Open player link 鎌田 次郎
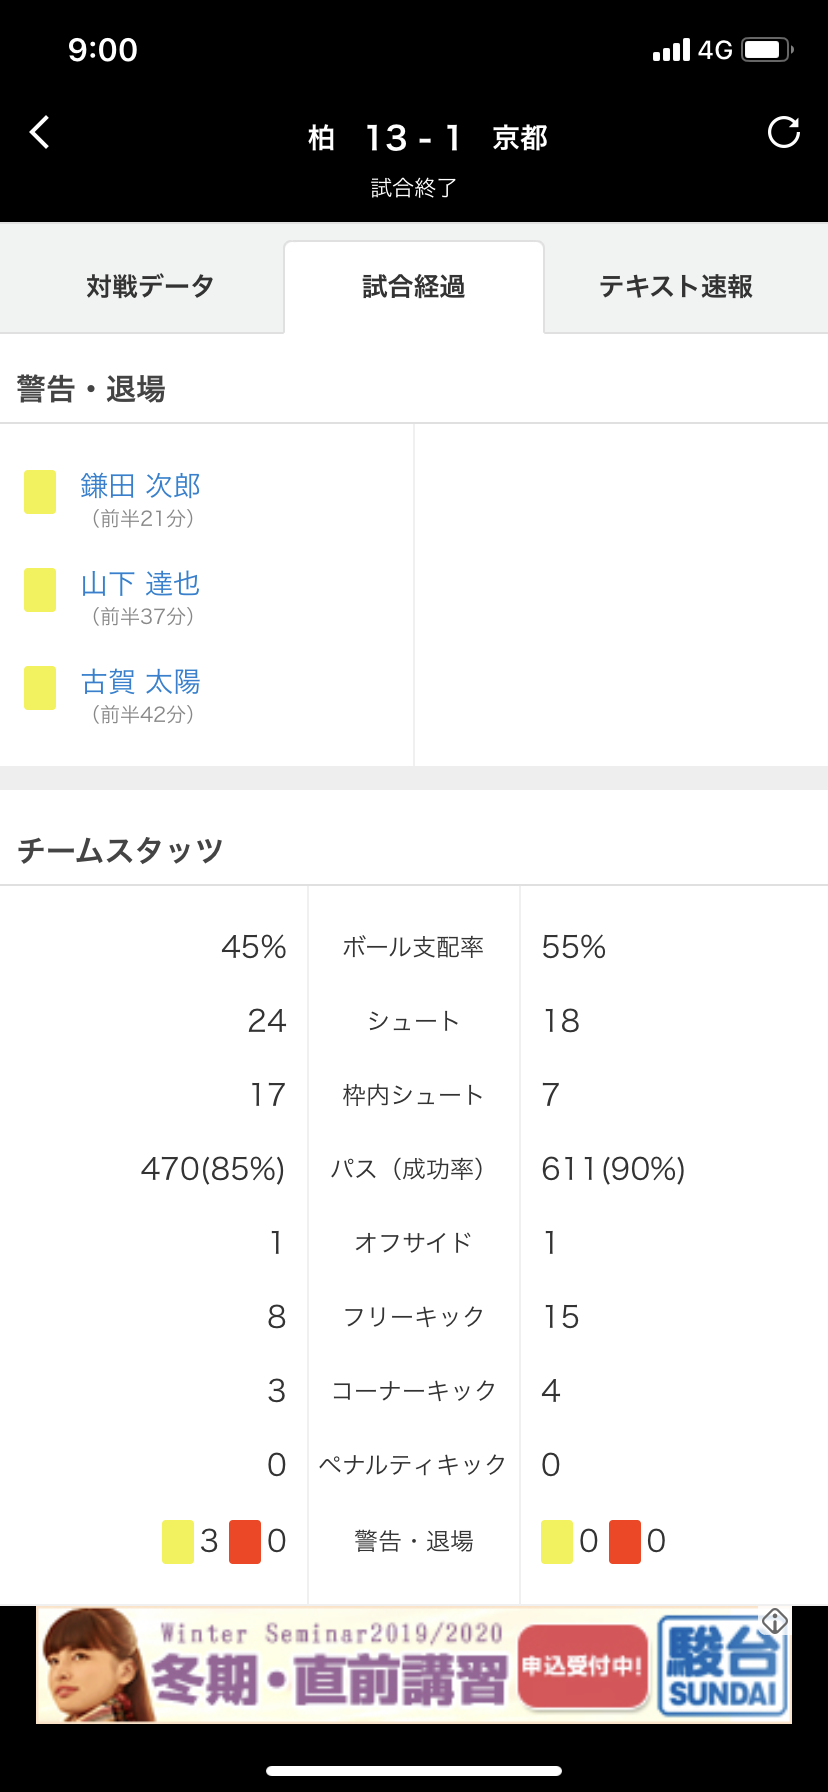 tap(141, 486)
